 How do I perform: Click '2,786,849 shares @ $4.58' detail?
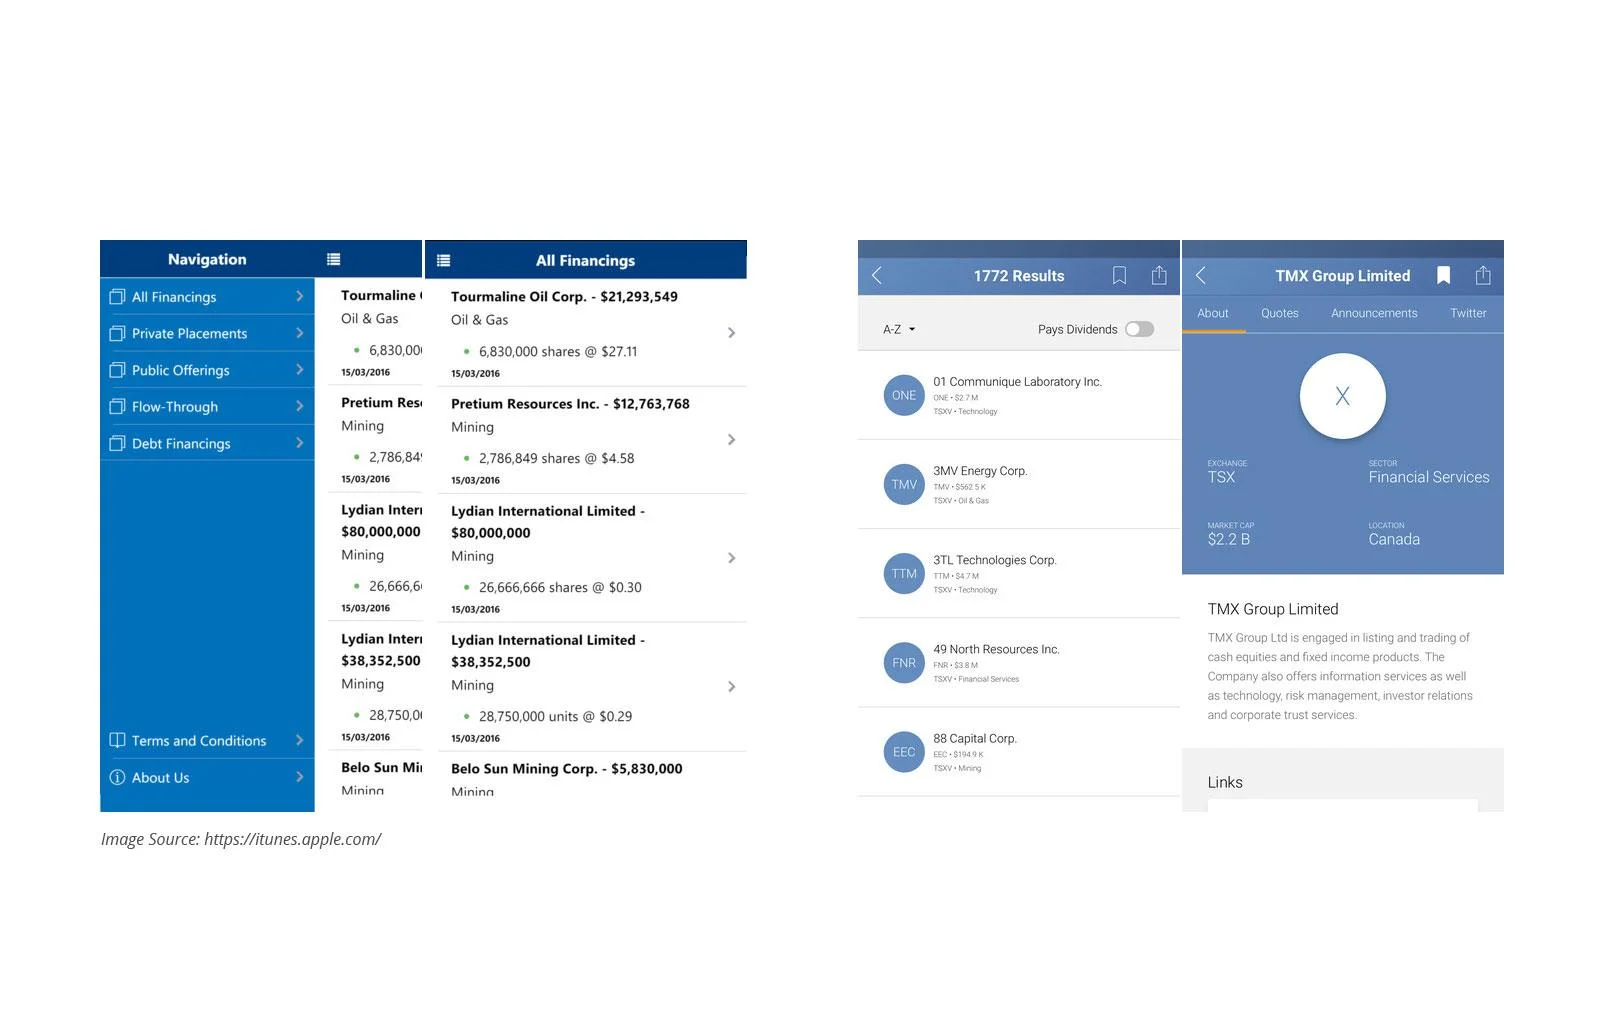click(x=556, y=459)
